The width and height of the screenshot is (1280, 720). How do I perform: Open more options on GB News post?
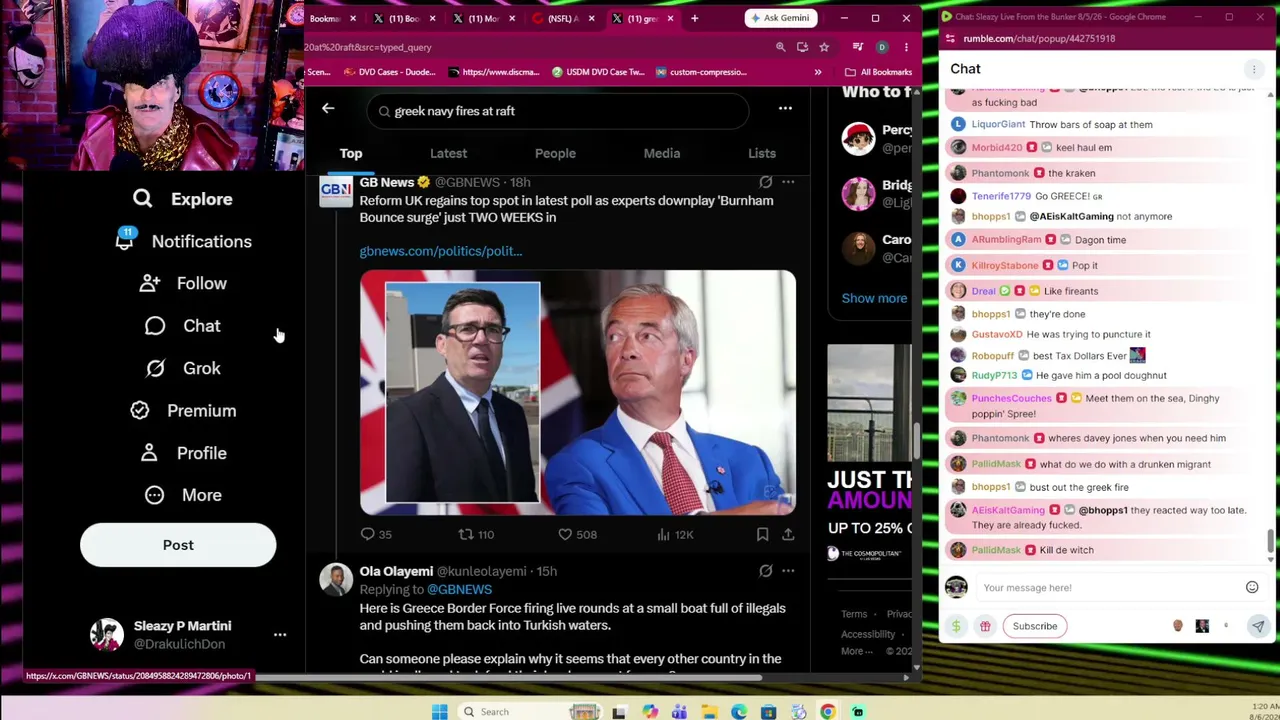[x=788, y=182]
